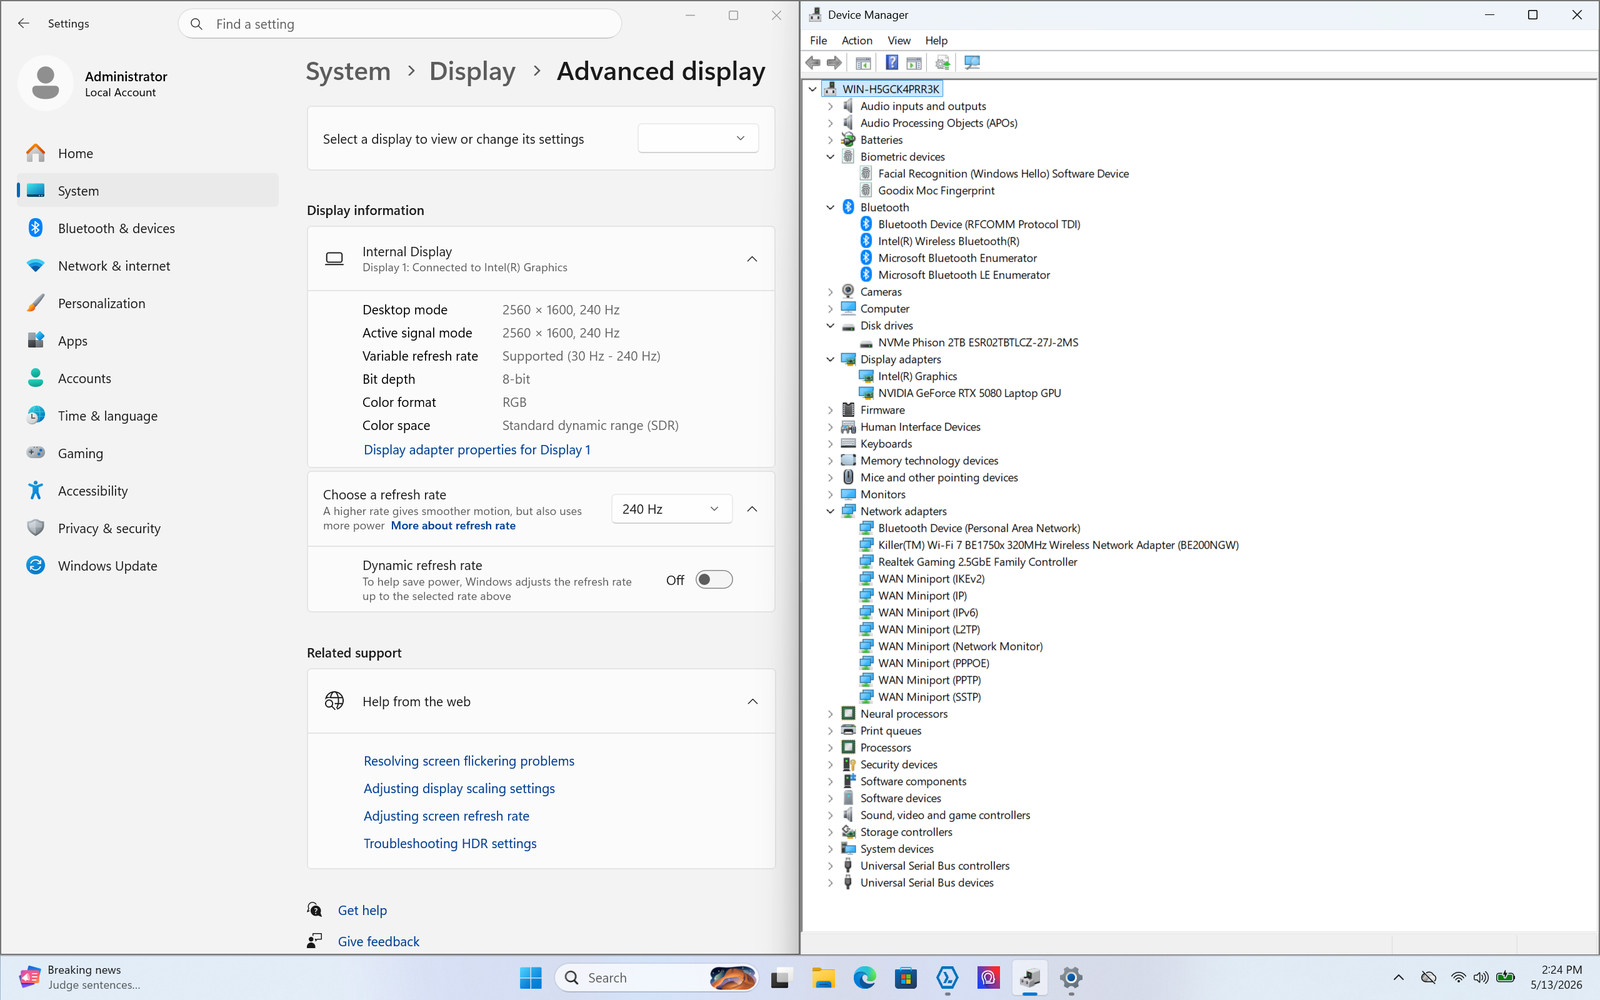Click the Gaming controller sidebar icon
The height and width of the screenshot is (1000, 1600).
point(36,452)
